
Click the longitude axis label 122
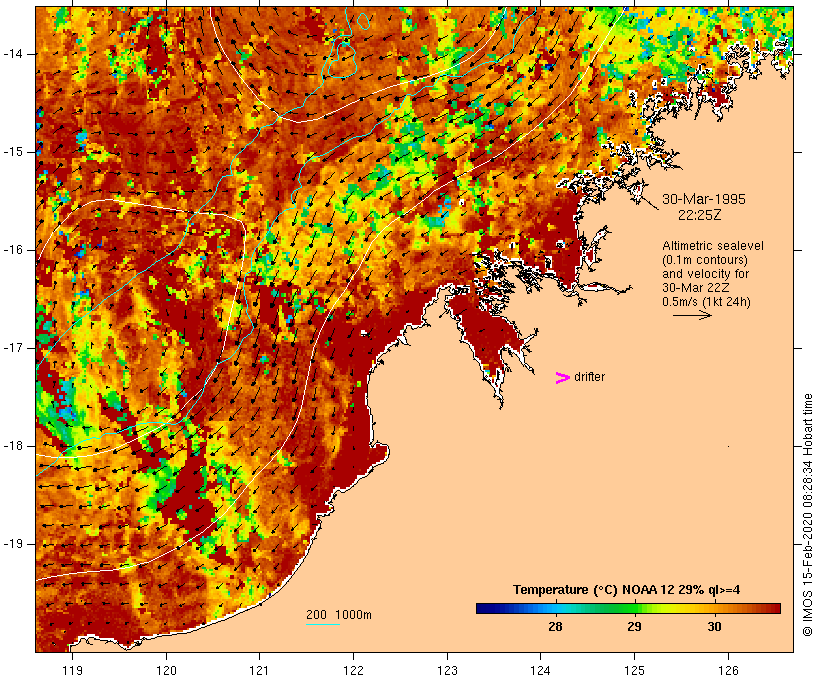pos(354,670)
